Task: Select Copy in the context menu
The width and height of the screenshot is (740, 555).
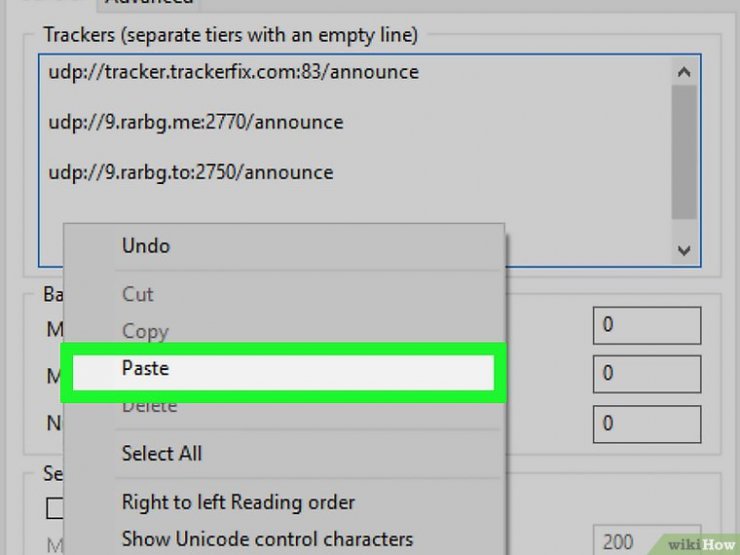Action: click(145, 331)
